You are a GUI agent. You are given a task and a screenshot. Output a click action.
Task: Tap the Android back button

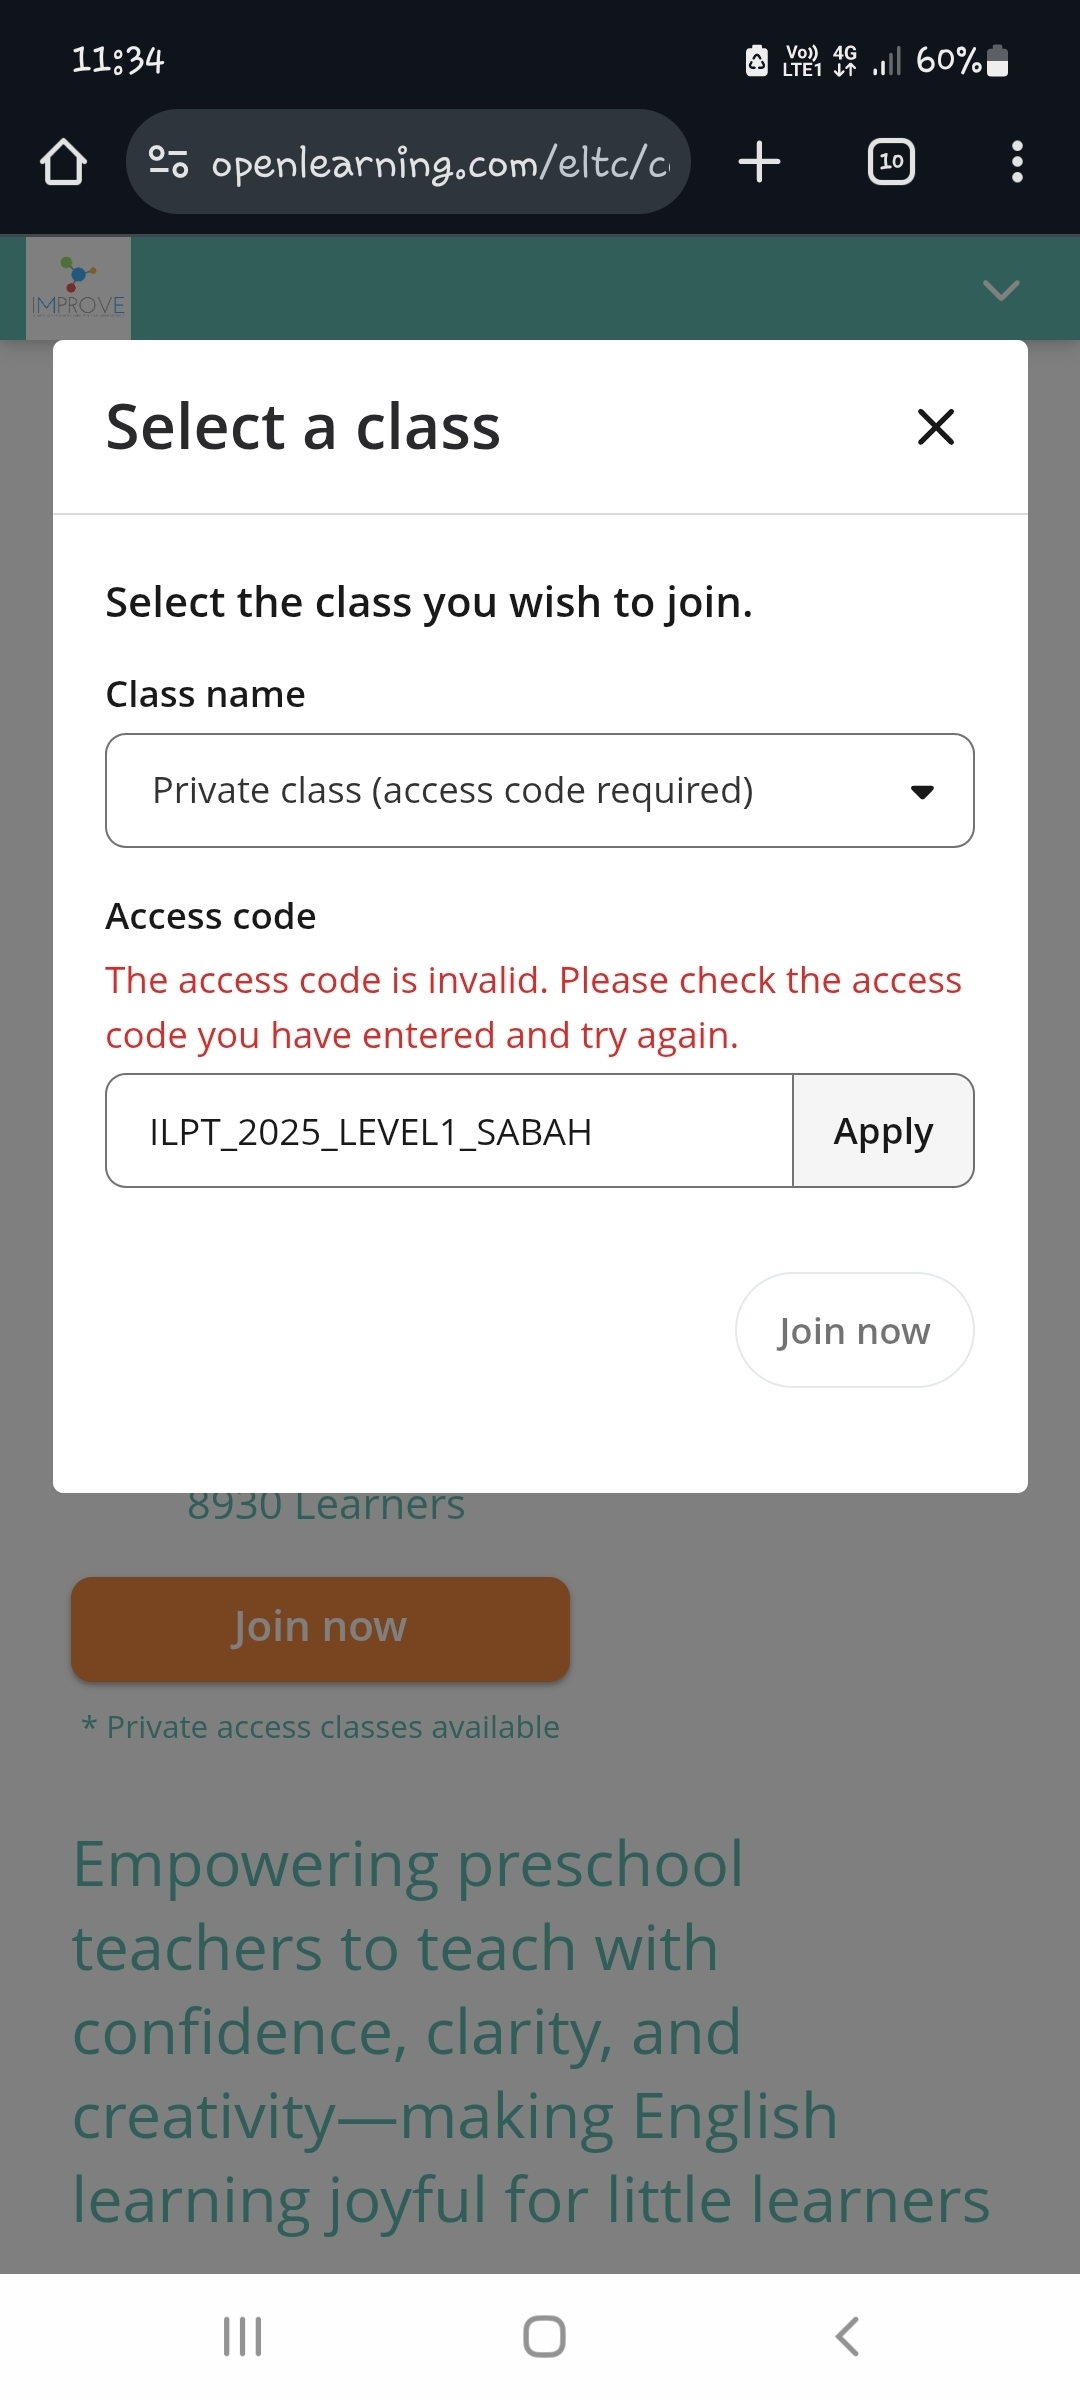pyautogui.click(x=847, y=2337)
